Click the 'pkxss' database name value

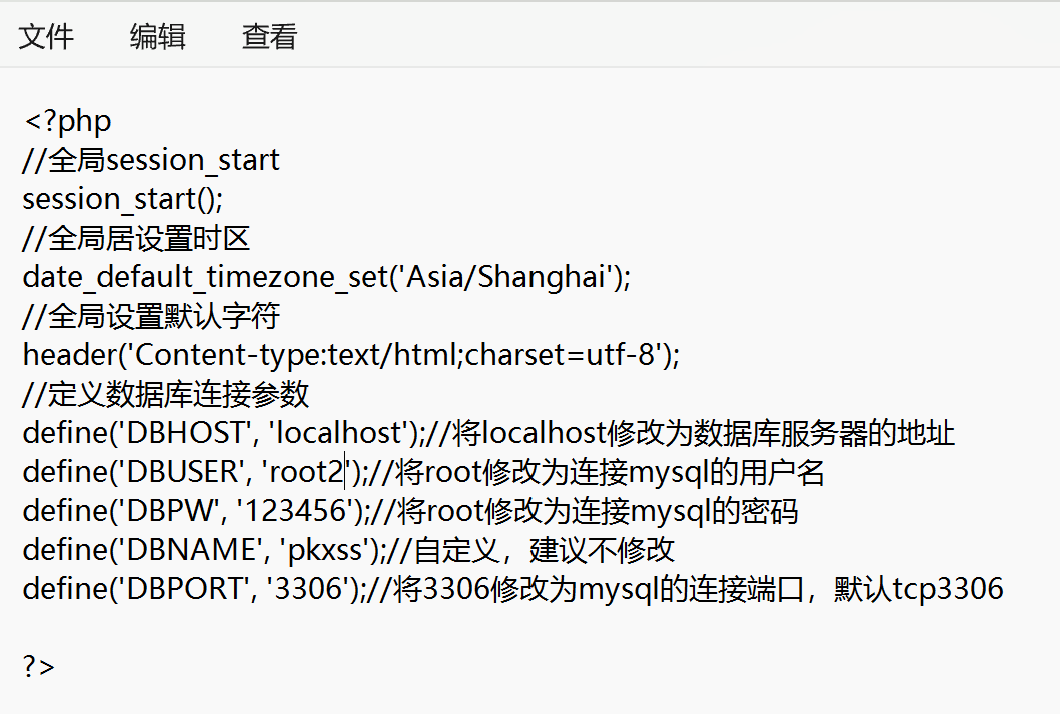click(x=325, y=550)
